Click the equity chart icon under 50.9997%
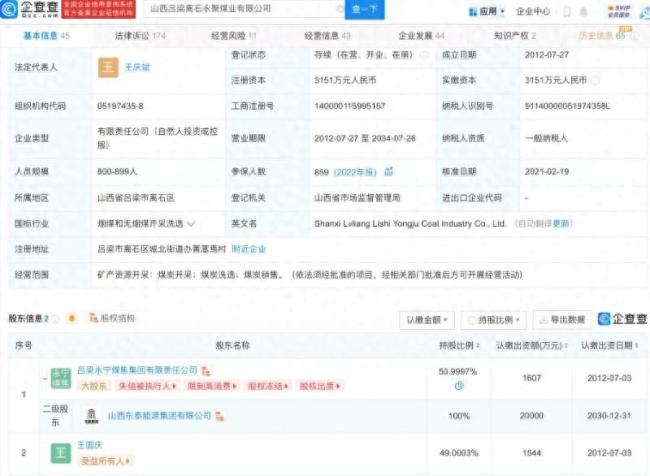This screenshot has width=650, height=476. click(x=459, y=385)
